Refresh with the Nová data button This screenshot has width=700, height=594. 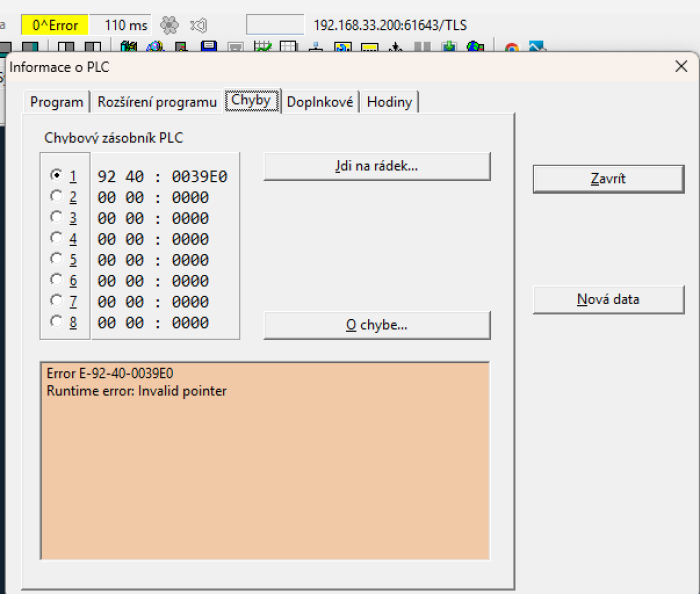[608, 299]
